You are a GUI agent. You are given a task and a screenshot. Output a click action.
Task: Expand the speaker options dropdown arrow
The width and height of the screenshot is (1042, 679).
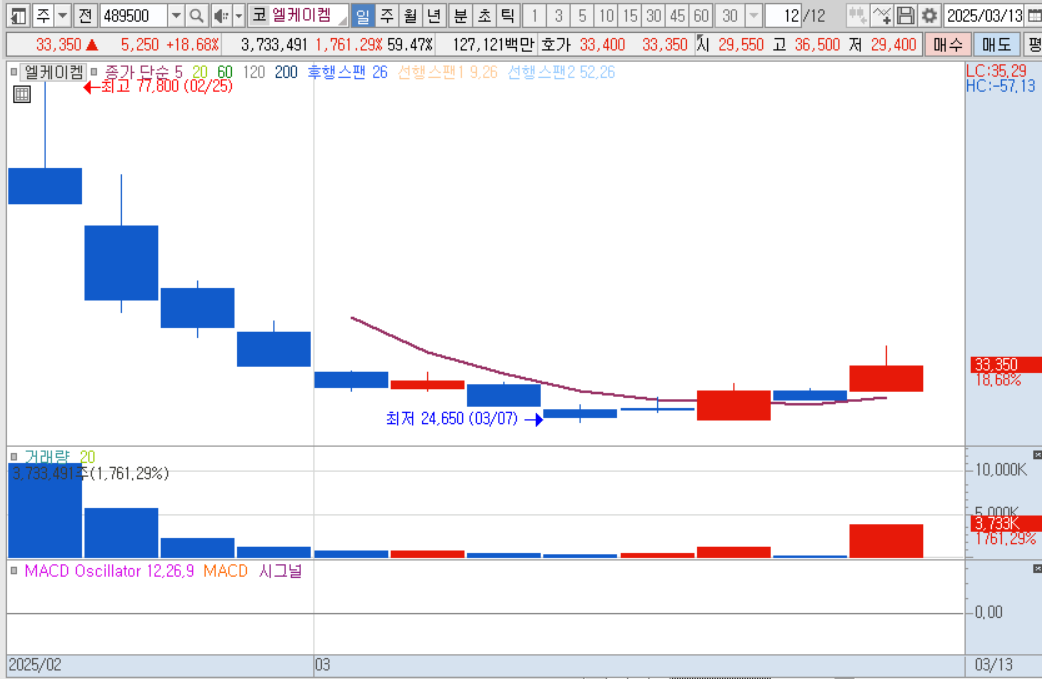click(239, 15)
